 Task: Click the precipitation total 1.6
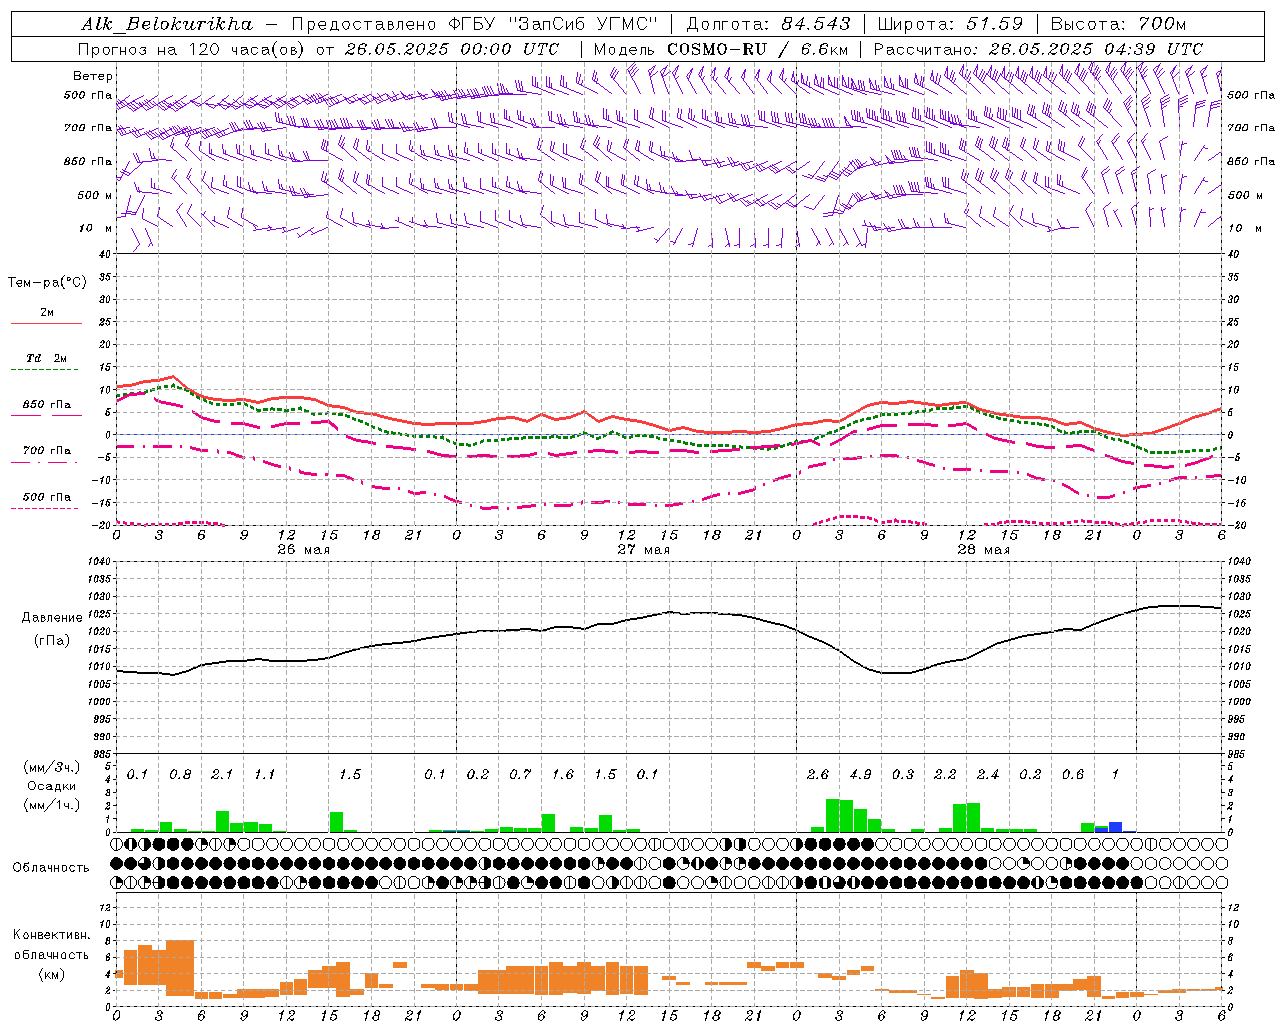[x=562, y=775]
